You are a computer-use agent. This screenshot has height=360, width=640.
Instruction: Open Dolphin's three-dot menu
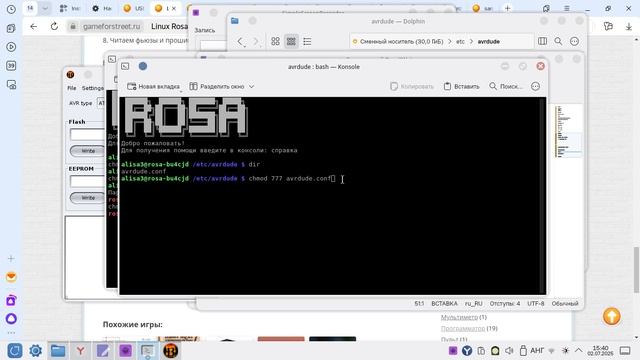click(574, 41)
